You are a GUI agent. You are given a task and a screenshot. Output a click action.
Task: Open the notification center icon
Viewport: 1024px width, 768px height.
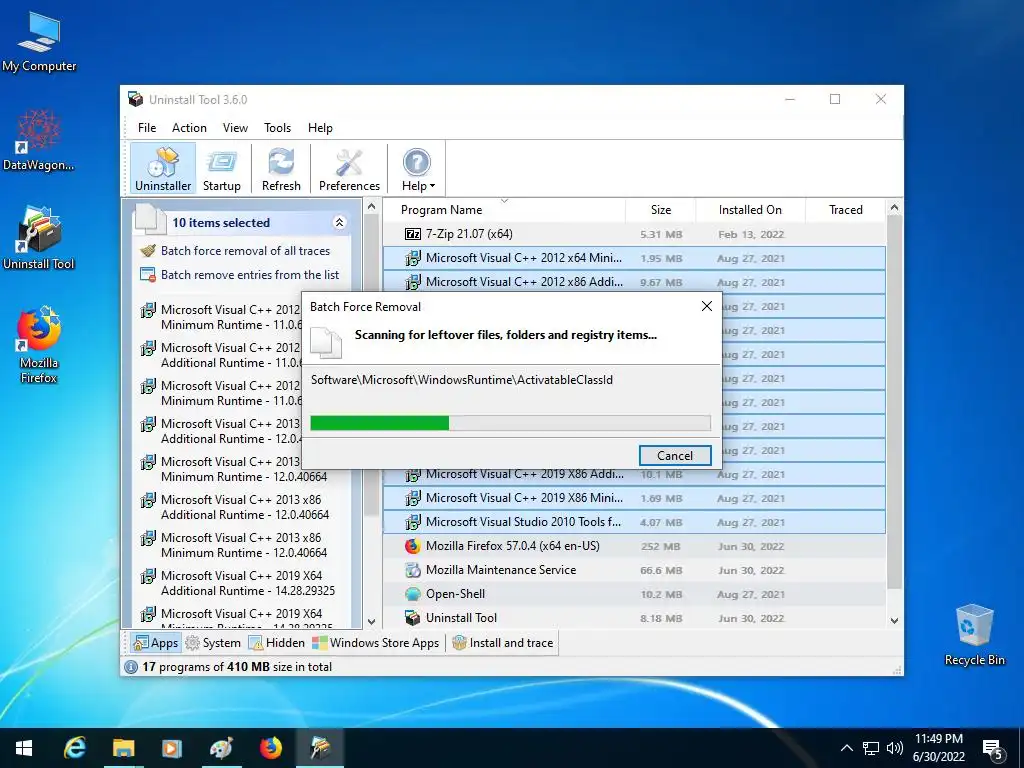[x=993, y=749]
